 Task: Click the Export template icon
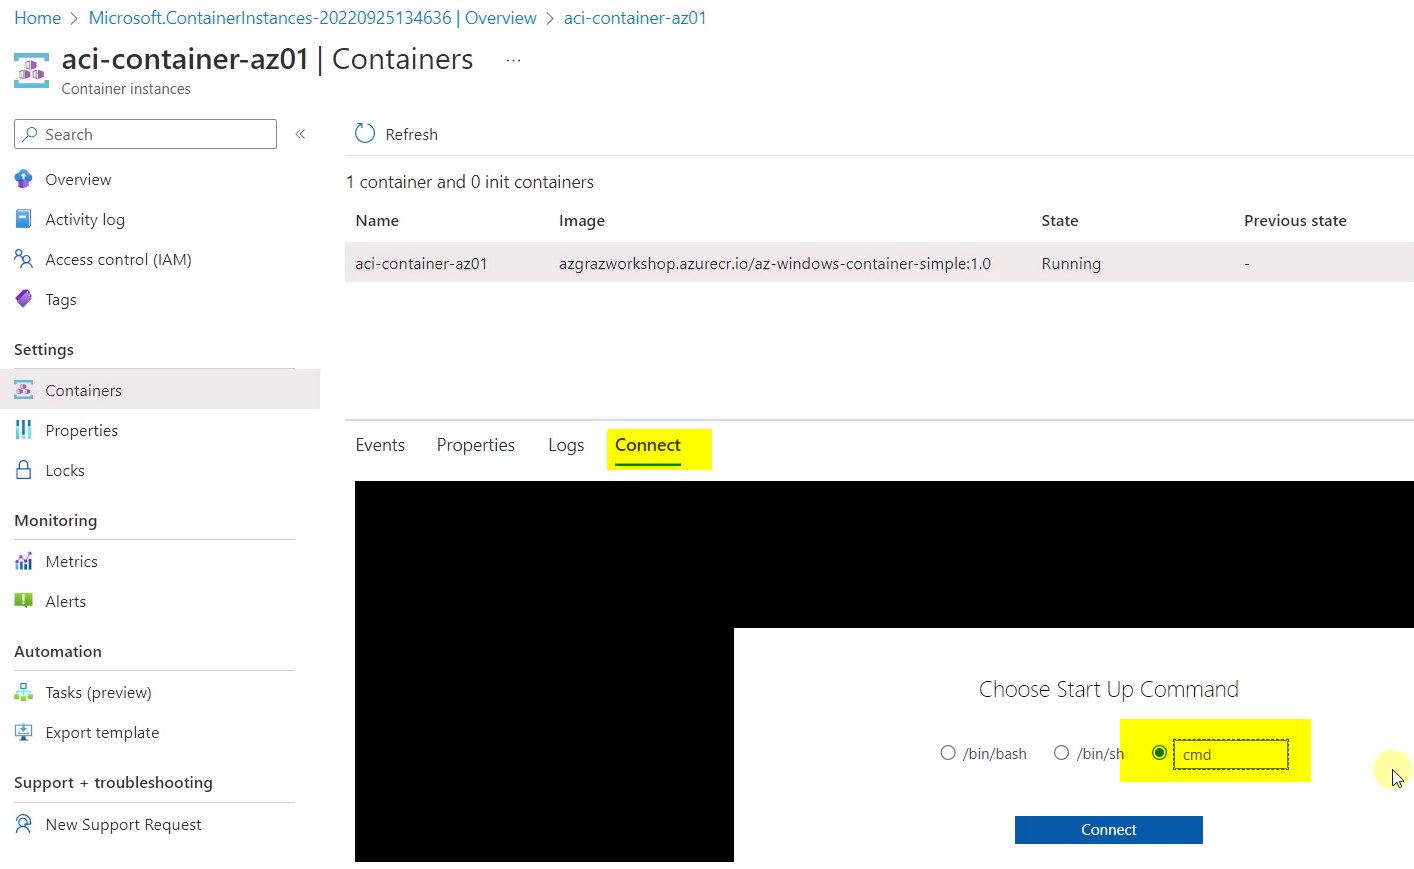[24, 732]
